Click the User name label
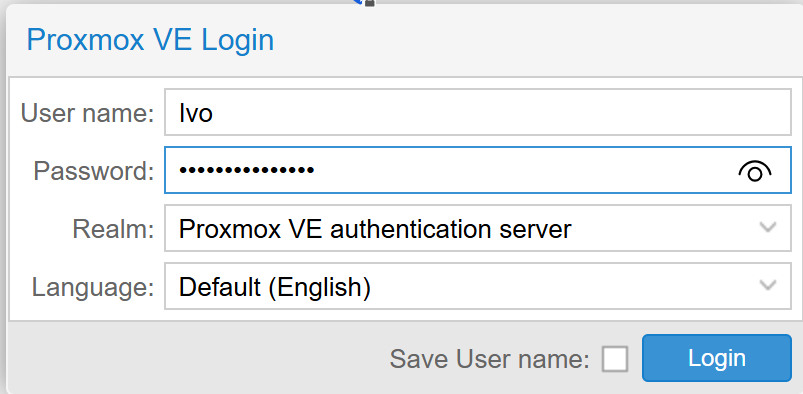803x394 pixels. pos(87,113)
